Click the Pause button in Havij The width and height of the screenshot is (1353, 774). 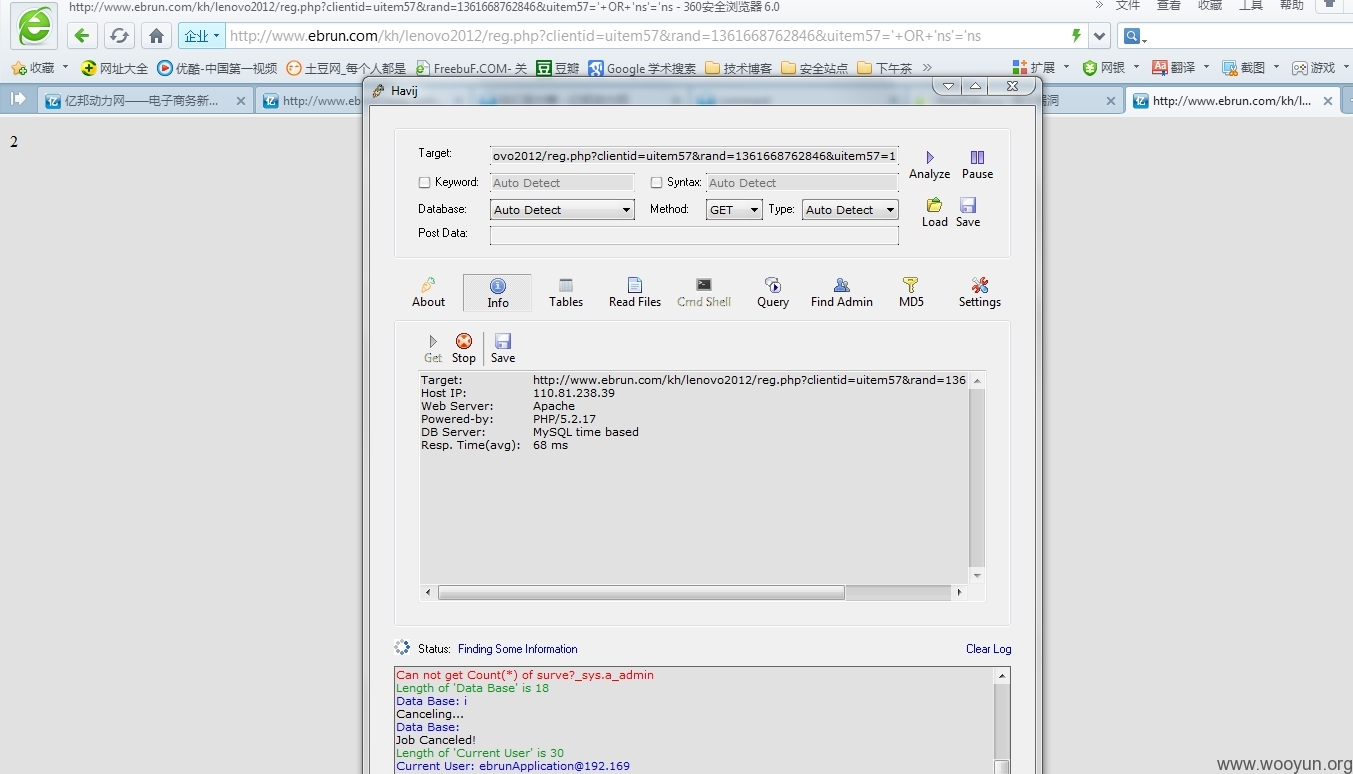tap(977, 165)
